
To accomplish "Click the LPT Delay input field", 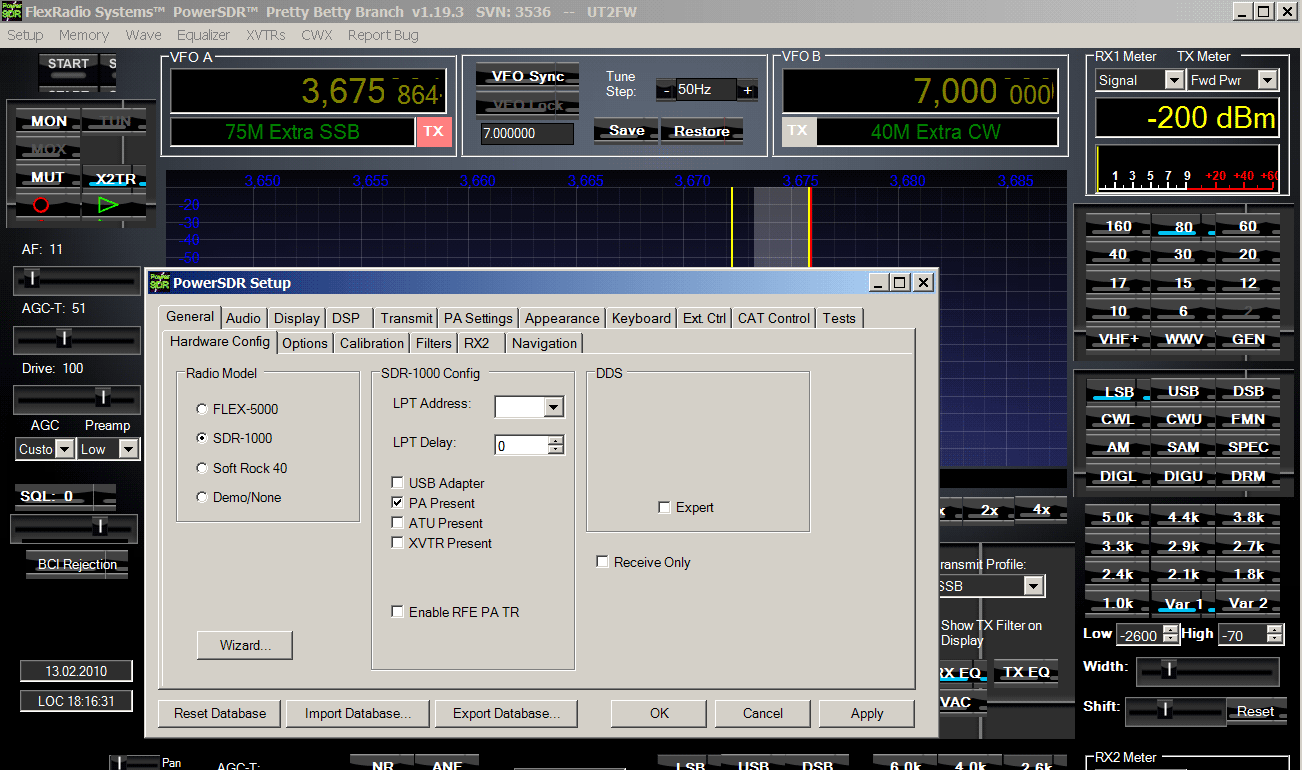I will click(x=521, y=446).
